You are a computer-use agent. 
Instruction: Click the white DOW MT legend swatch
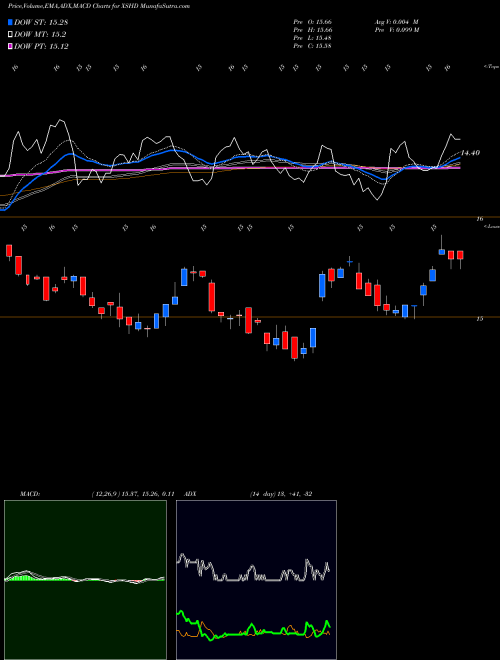coord(11,35)
